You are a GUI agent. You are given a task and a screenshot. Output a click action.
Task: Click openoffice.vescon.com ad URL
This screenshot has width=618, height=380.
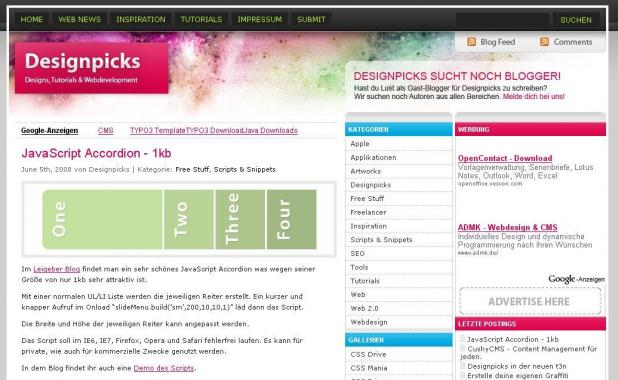[x=490, y=184]
